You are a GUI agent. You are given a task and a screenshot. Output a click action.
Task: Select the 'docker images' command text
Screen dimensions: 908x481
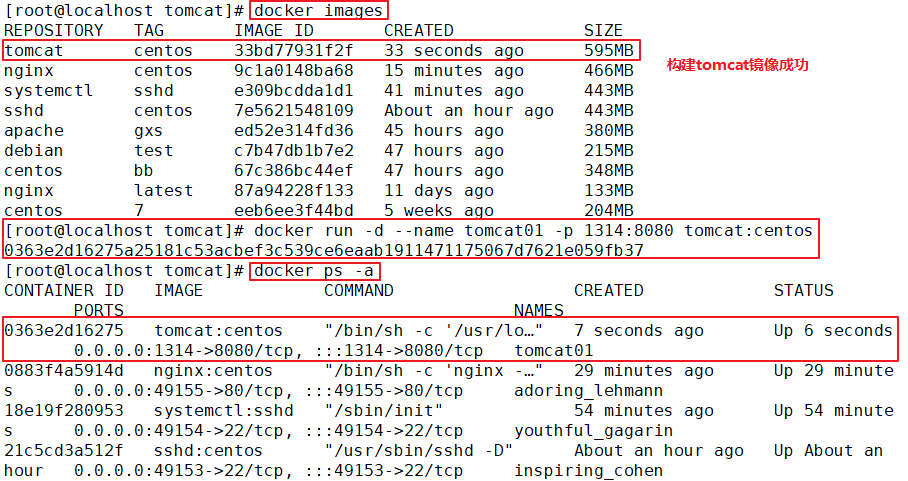[x=318, y=10]
